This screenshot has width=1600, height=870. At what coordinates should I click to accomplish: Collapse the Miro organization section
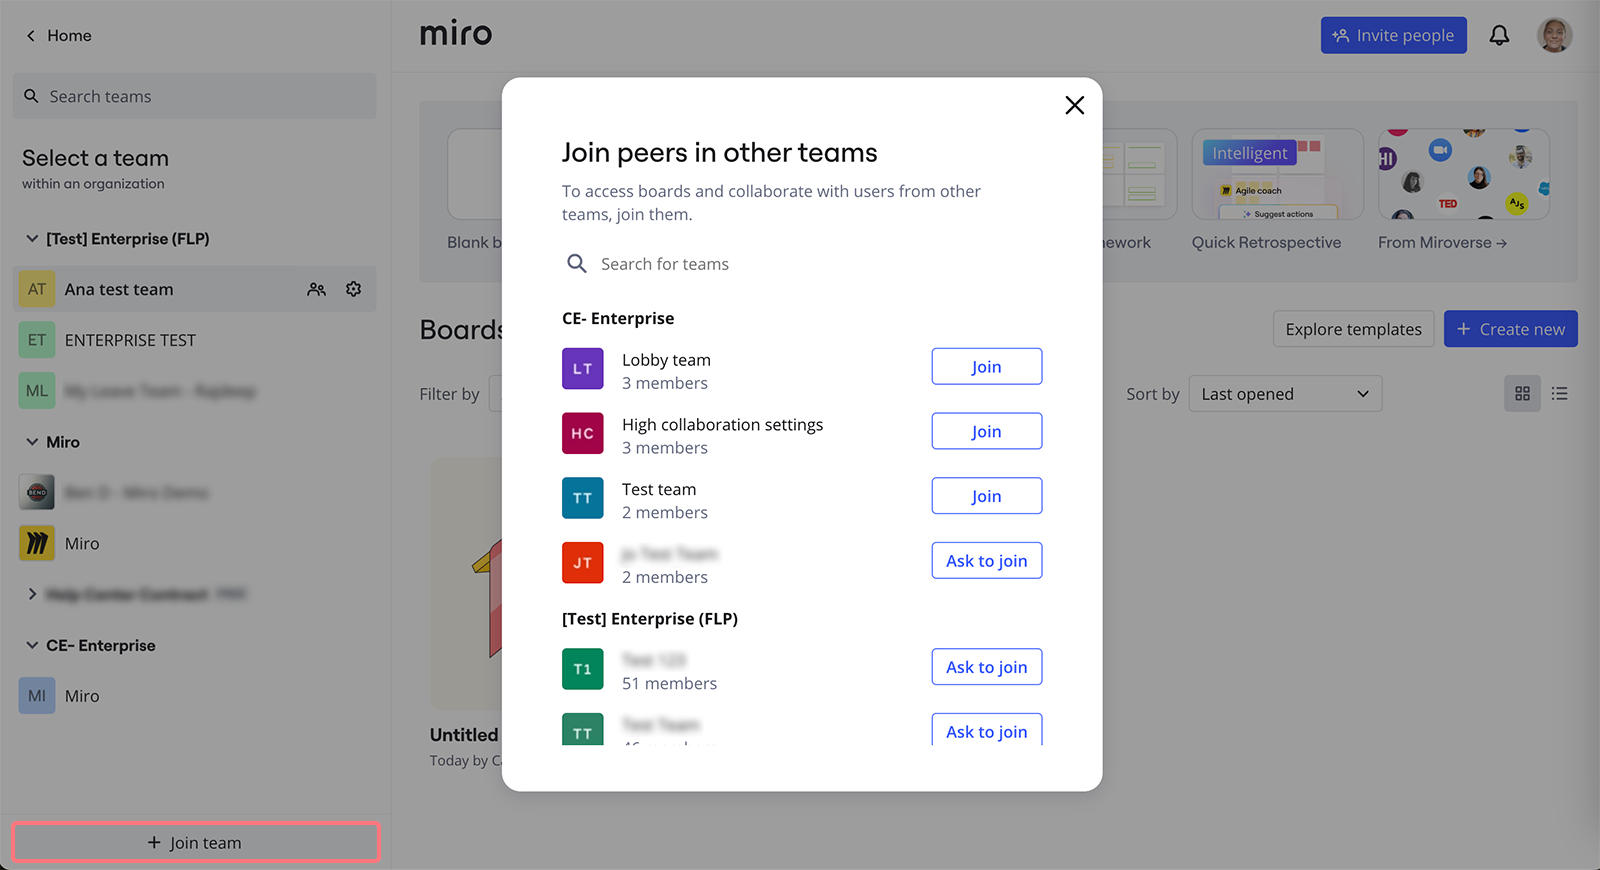point(32,442)
